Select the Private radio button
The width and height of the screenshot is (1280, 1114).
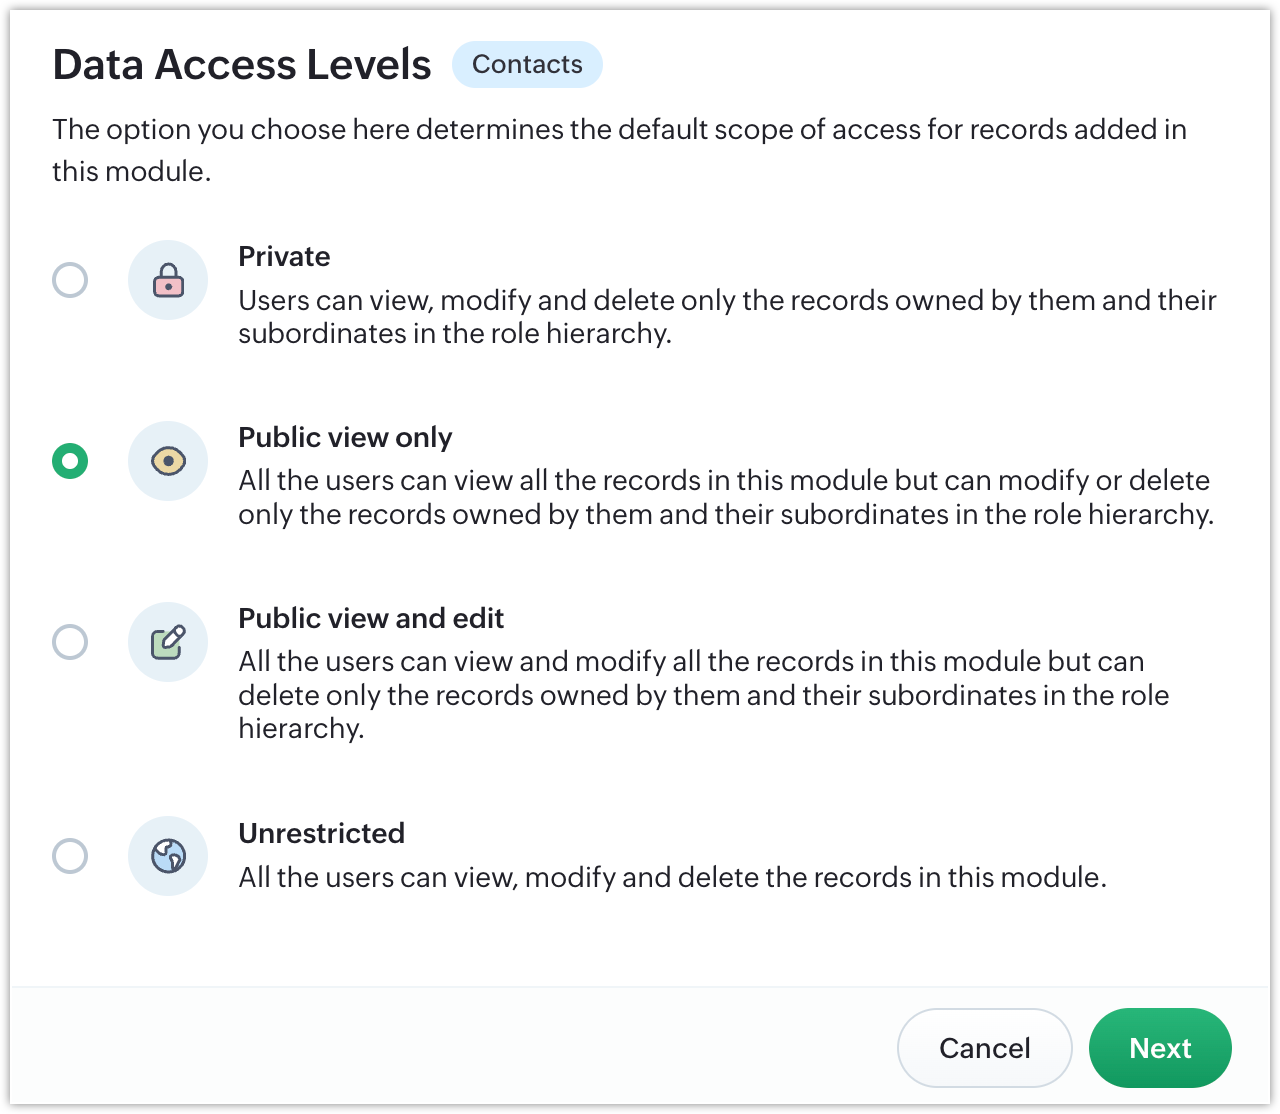tap(70, 280)
